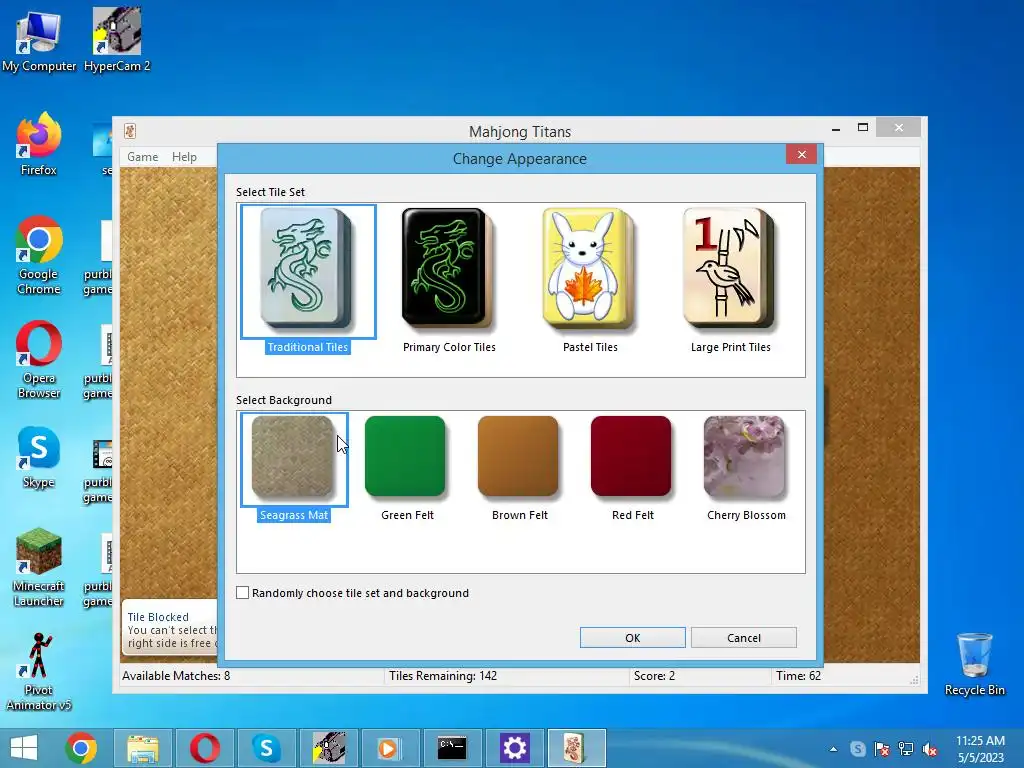Click the Cherry Blossom label
The width and height of the screenshot is (1024, 768).
pyautogui.click(x=746, y=515)
